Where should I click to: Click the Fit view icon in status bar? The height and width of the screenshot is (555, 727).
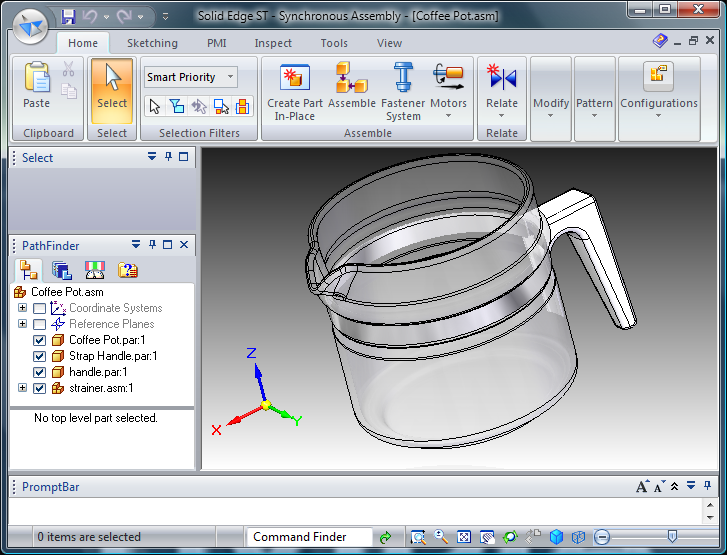coord(464,537)
